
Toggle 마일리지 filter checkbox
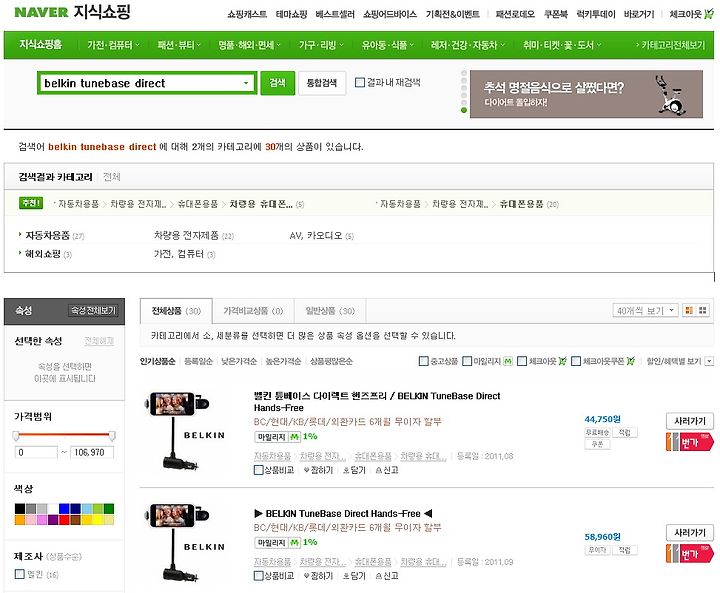tap(467, 361)
